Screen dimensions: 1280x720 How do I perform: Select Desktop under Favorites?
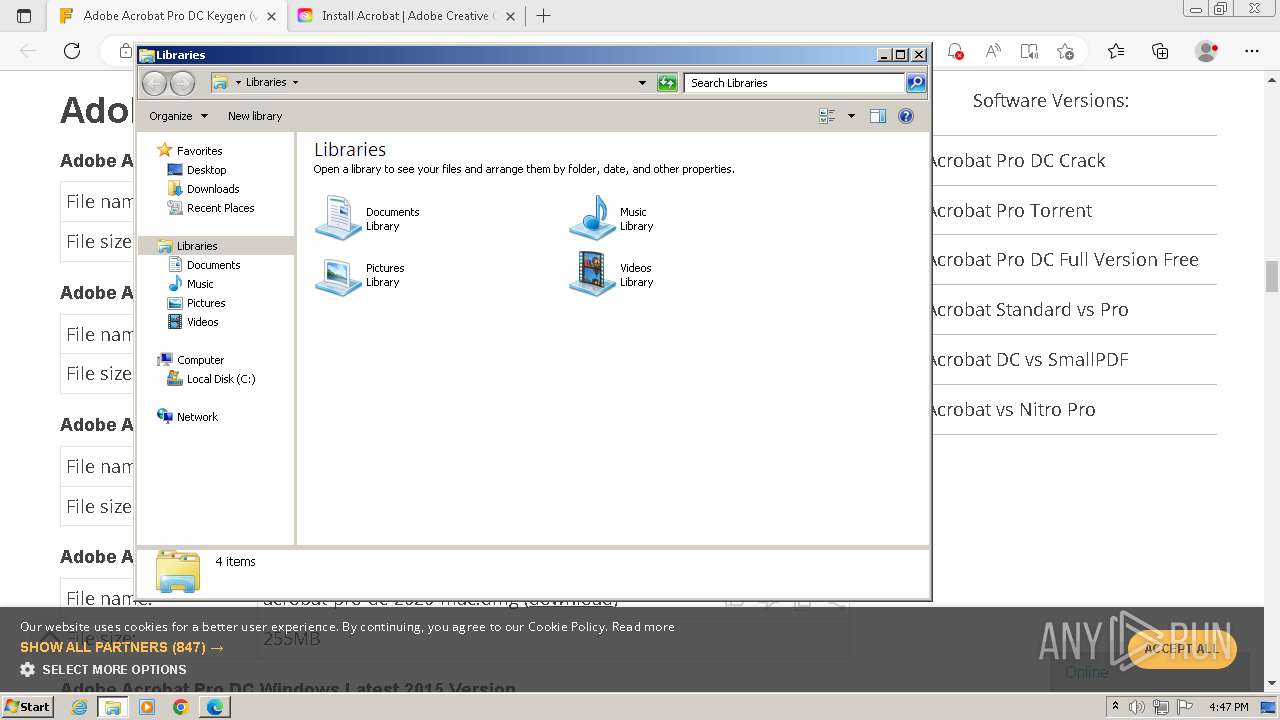(x=206, y=170)
